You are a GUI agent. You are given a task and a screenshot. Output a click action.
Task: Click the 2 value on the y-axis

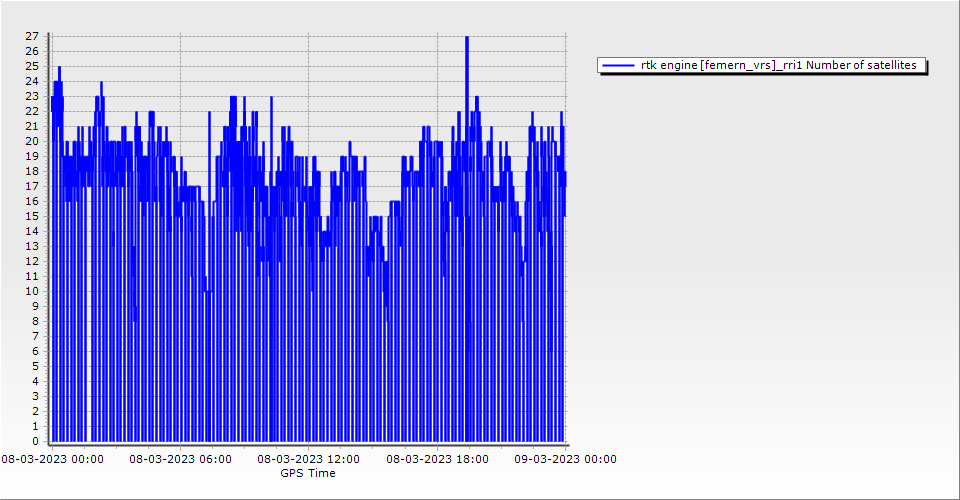tap(35, 411)
